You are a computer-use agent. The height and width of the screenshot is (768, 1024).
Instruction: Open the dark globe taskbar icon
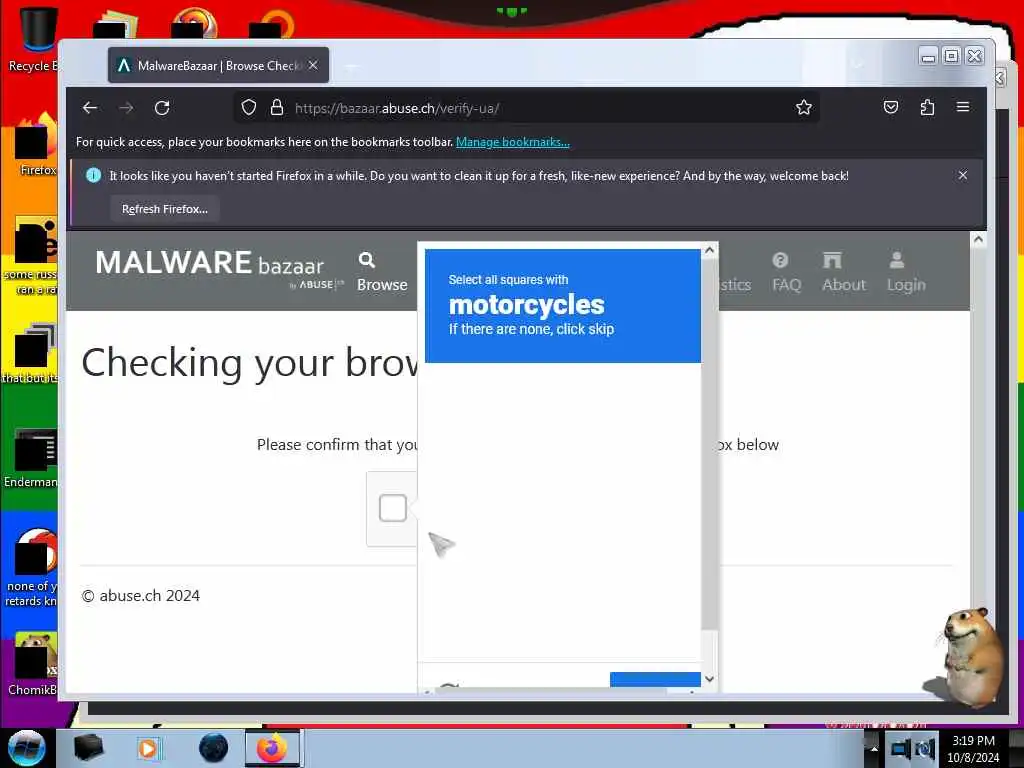coord(214,748)
